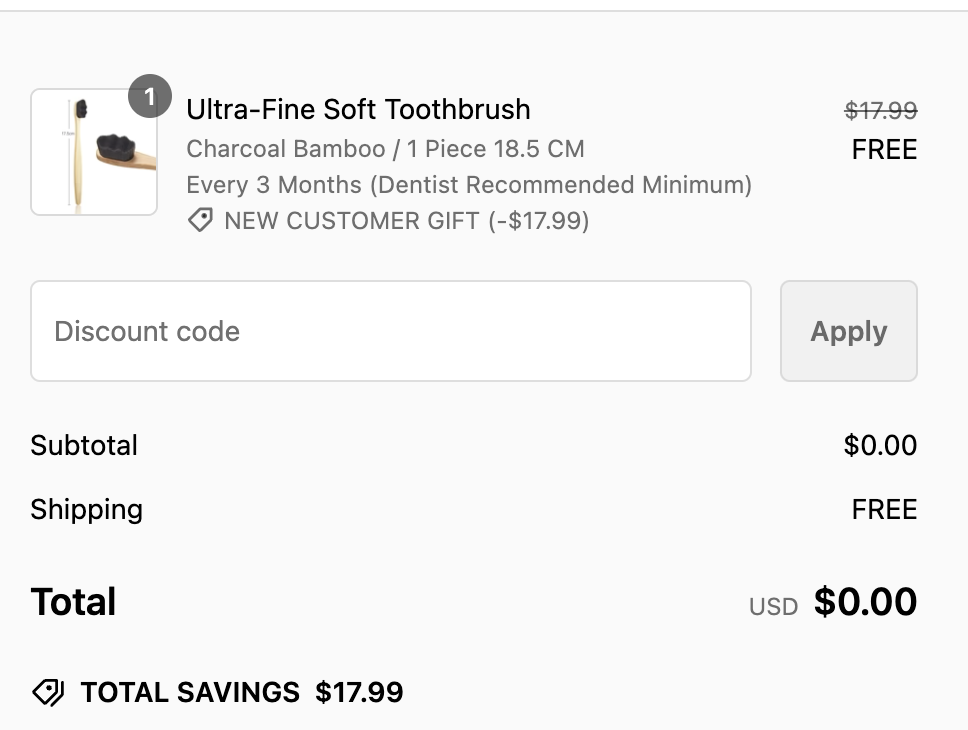968x730 pixels.
Task: Click the TOTAL SAVINGS $17.99 text
Action: (242, 692)
